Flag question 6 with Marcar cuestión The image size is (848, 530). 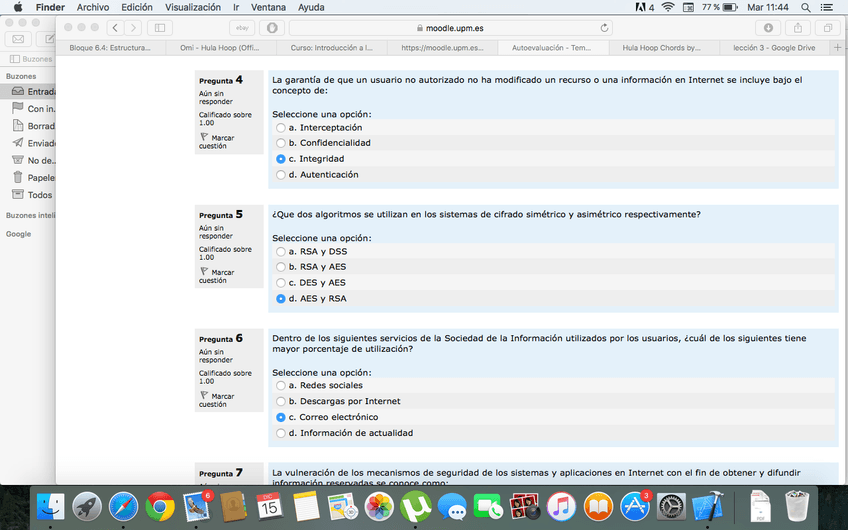[x=217, y=400]
